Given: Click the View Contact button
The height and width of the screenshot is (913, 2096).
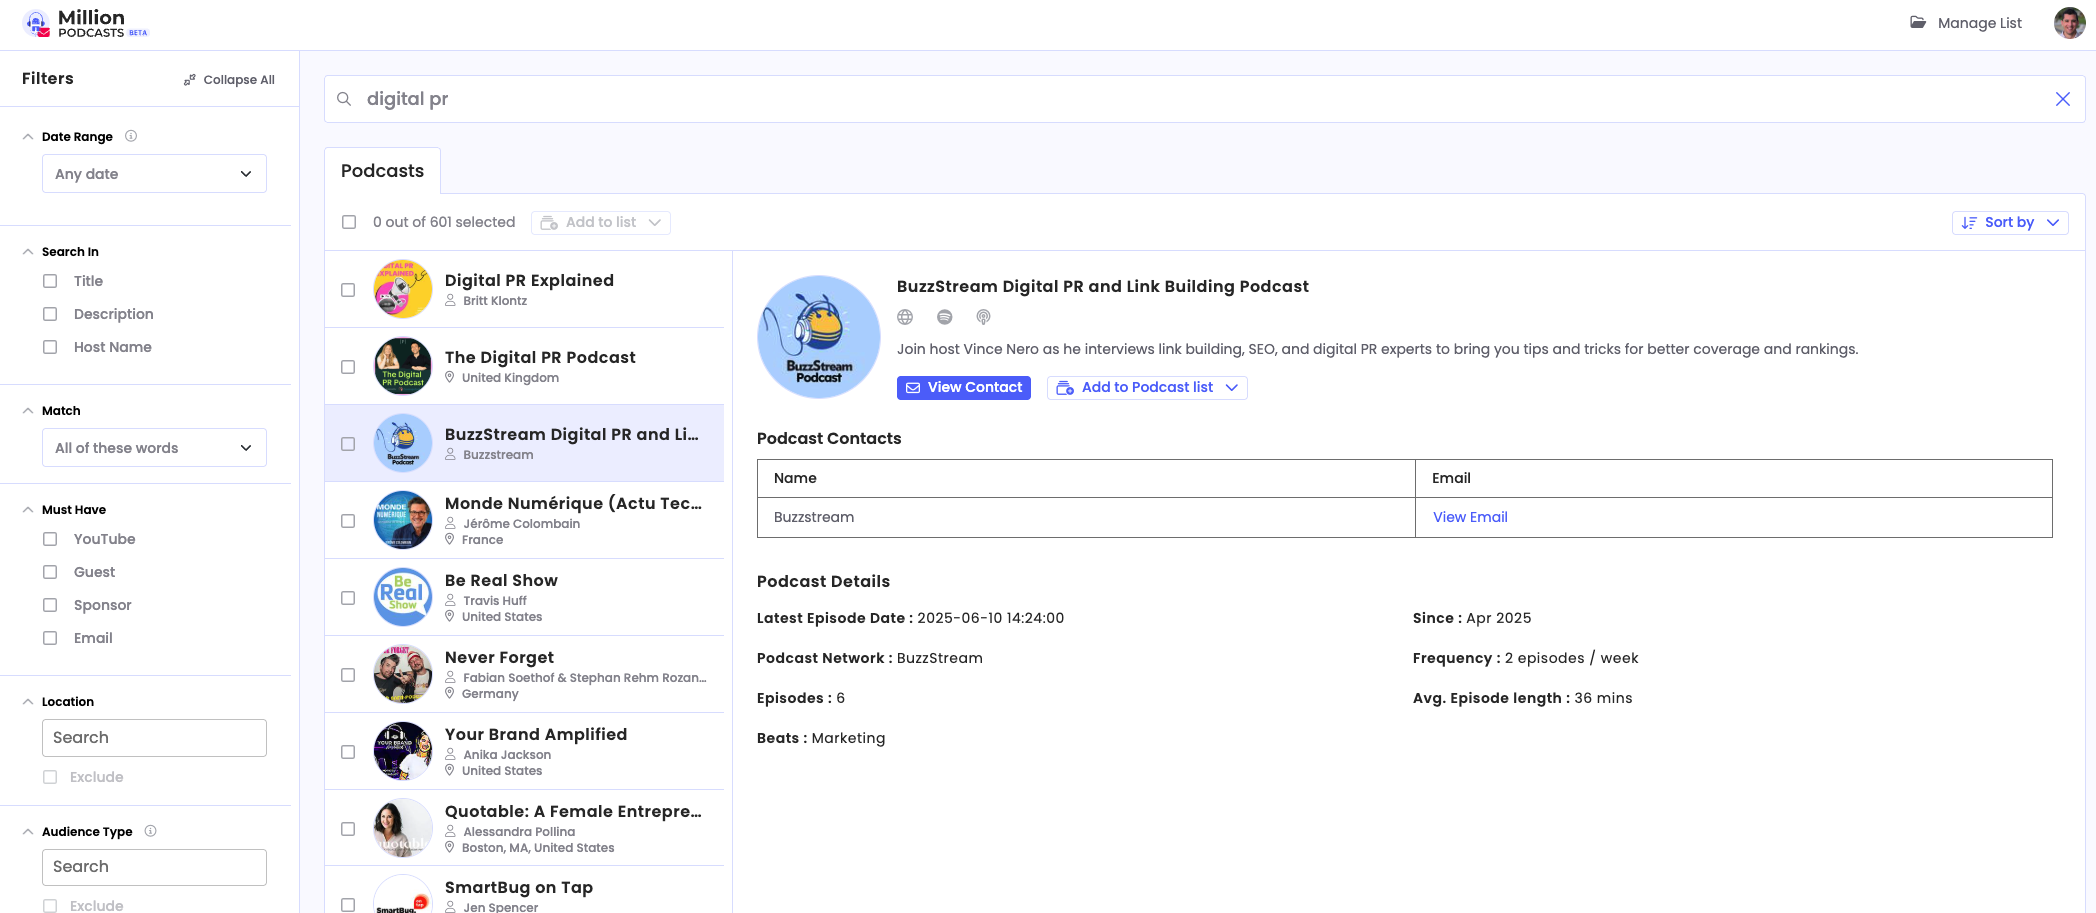Looking at the screenshot, I should tap(963, 388).
